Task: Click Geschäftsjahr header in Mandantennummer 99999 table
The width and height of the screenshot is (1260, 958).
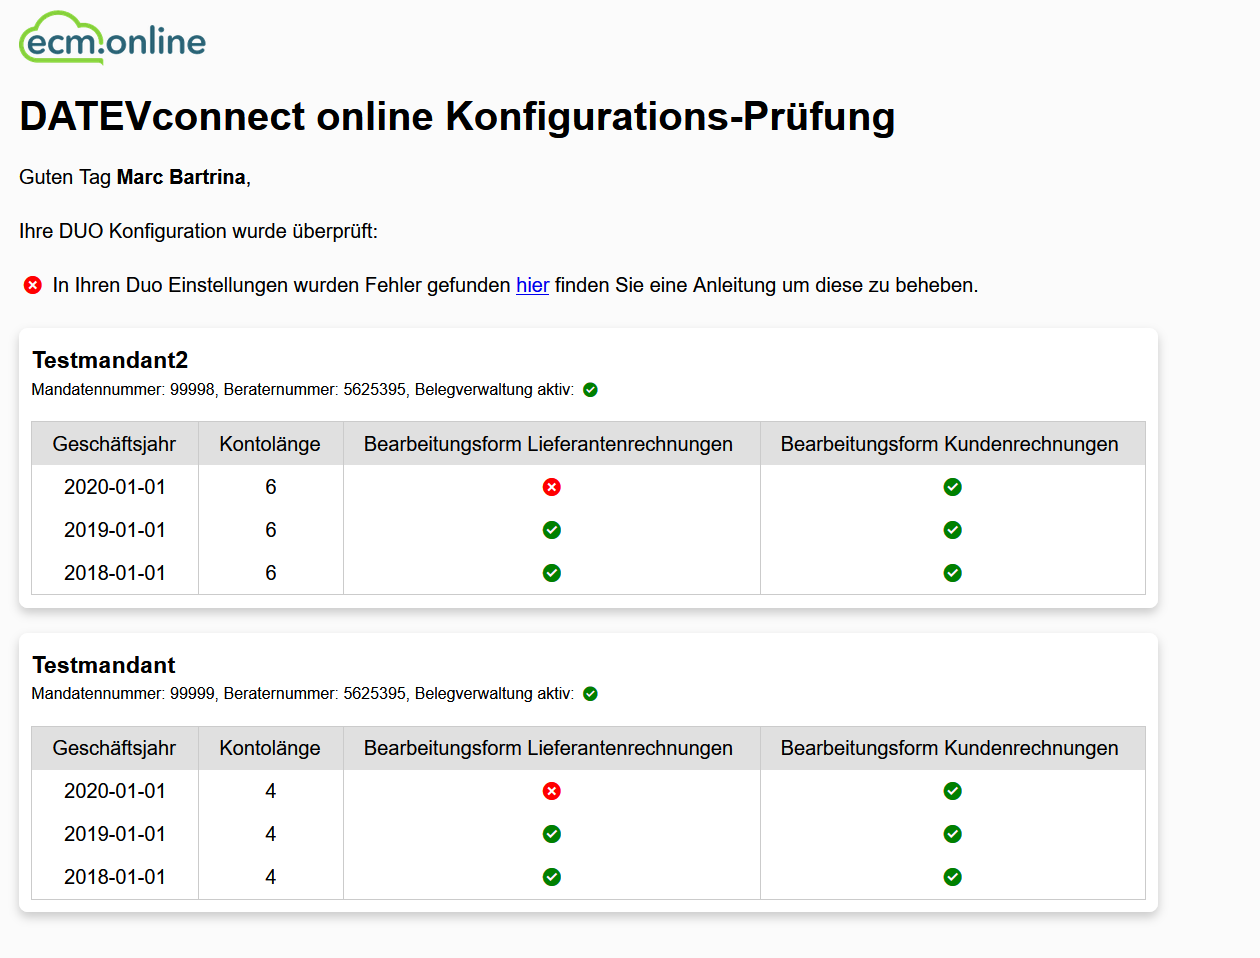Action: click(x=115, y=748)
